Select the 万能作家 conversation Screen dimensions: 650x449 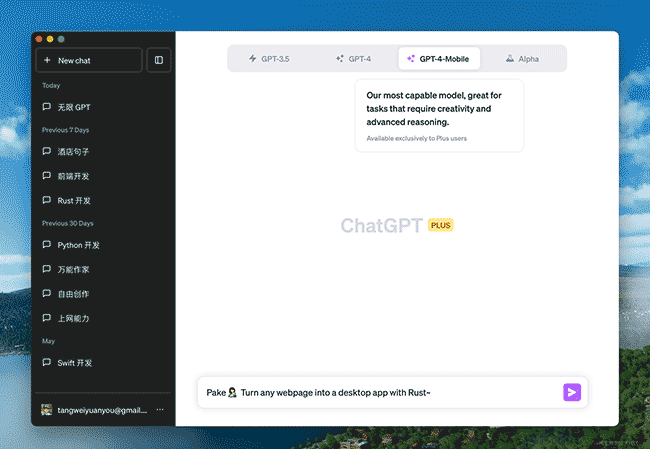pyautogui.click(x=103, y=269)
